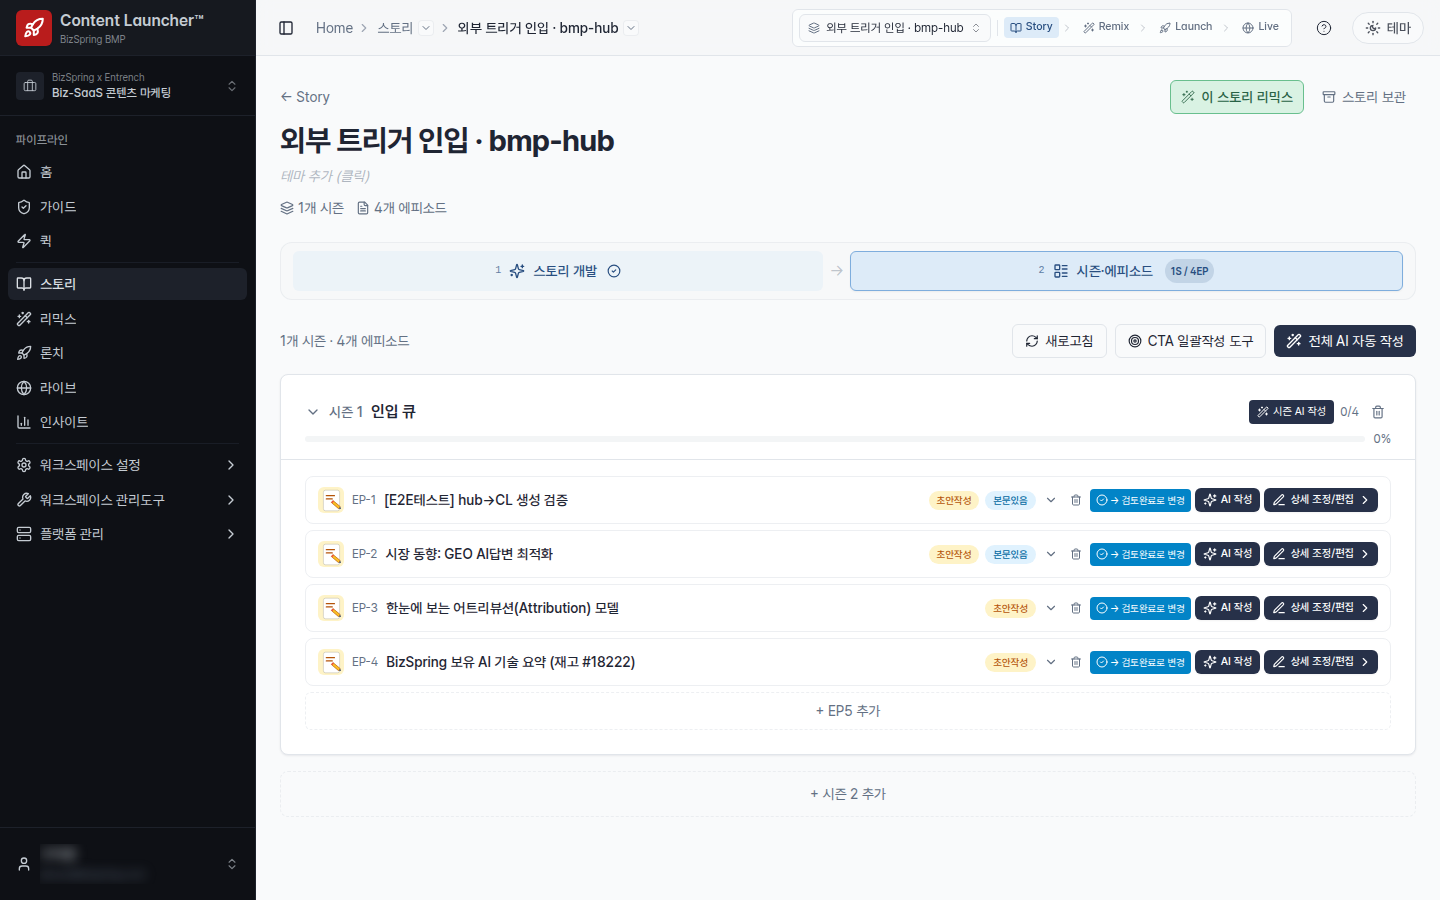Collapse the 시즌 1 인입 큐 section chevron
Screen dimensions: 1440x900
coord(313,412)
